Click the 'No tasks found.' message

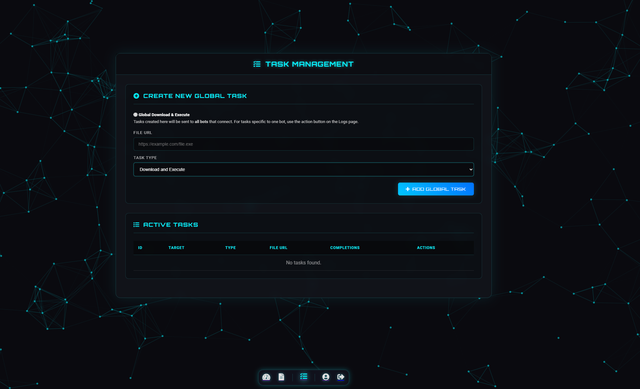[303, 262]
